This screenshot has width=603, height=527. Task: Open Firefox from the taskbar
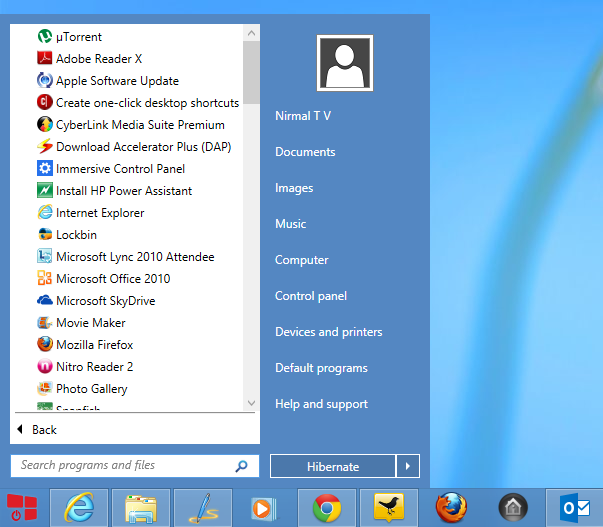[x=451, y=508]
